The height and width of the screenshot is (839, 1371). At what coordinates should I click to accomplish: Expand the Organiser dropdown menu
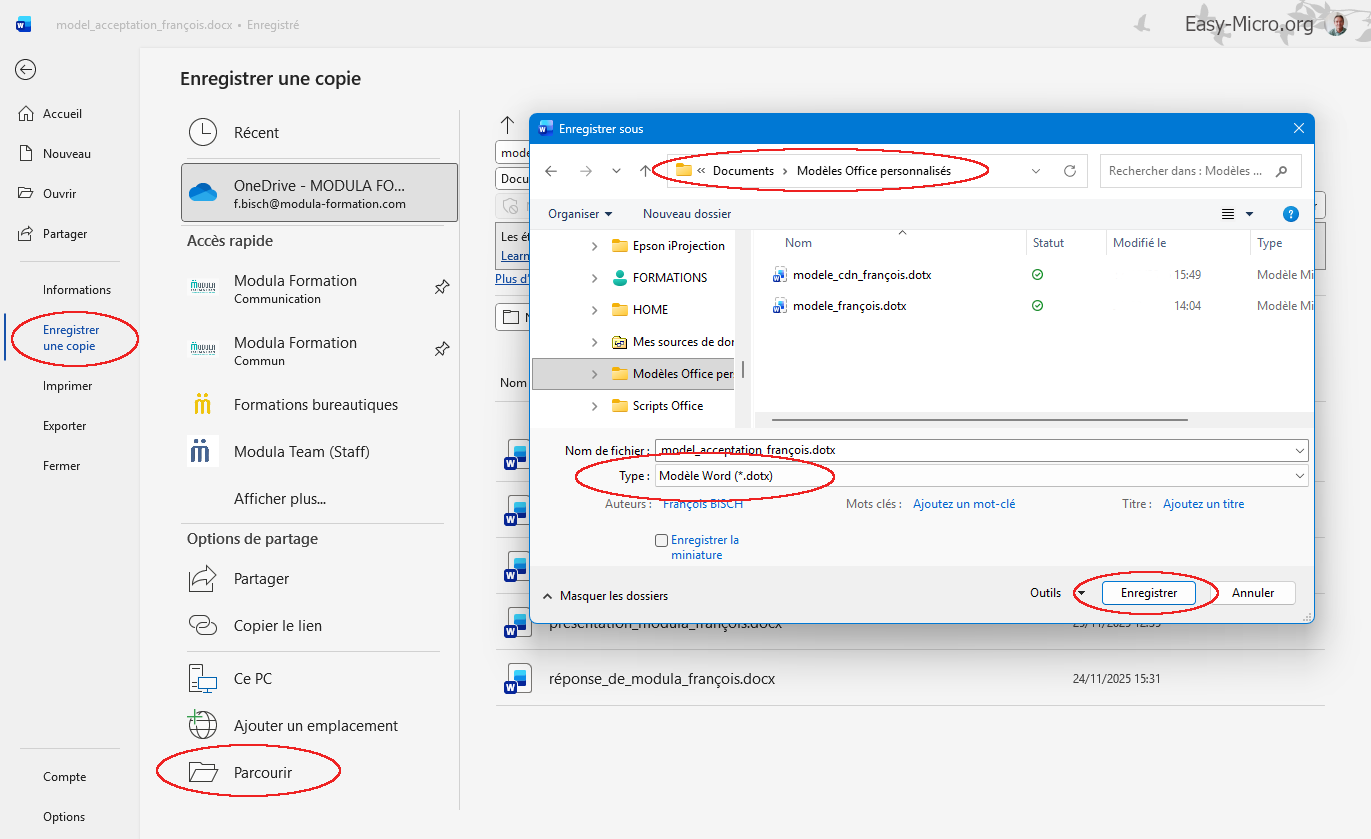580,214
